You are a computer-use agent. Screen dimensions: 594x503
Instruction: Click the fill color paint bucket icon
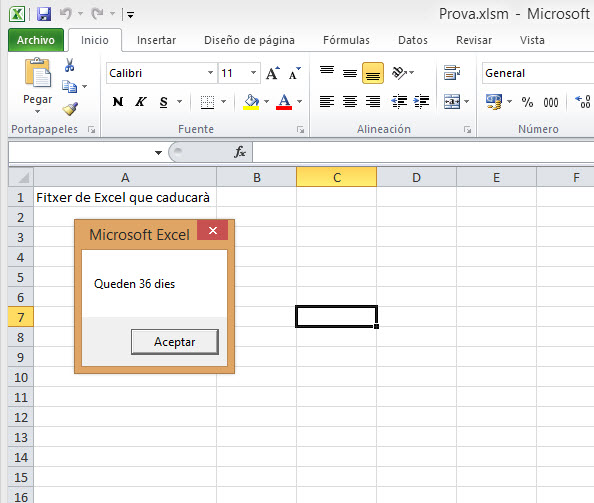pos(252,102)
